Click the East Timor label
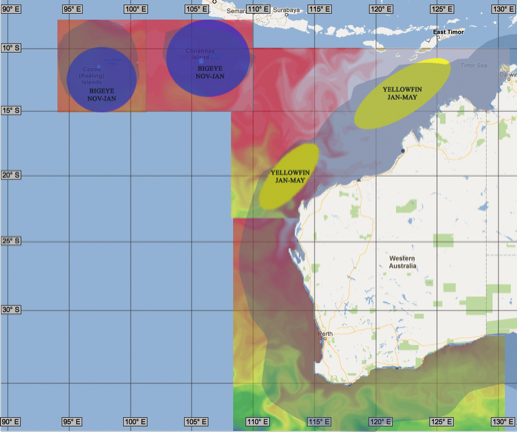 [448, 32]
